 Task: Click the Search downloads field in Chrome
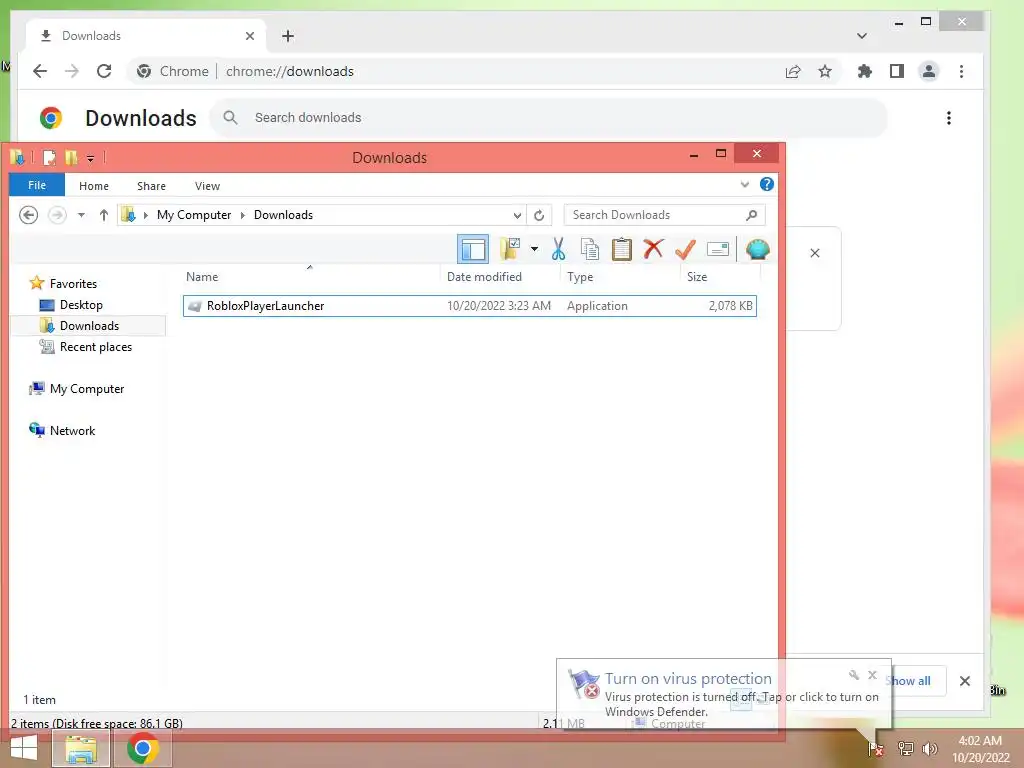point(549,118)
